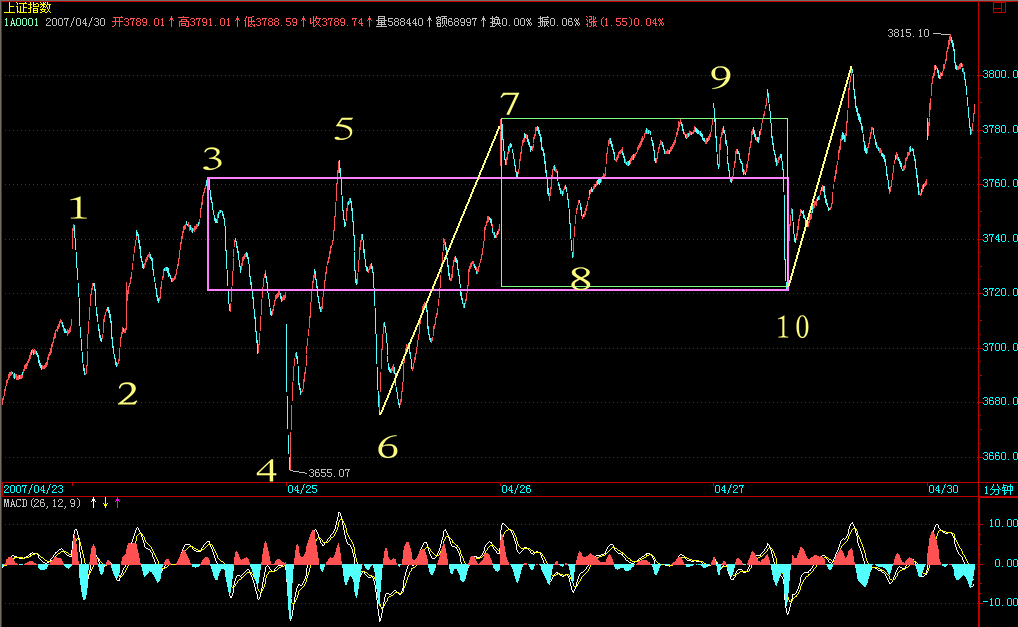Select the 04/26 date marker
The height and width of the screenshot is (627, 1018).
tap(516, 489)
